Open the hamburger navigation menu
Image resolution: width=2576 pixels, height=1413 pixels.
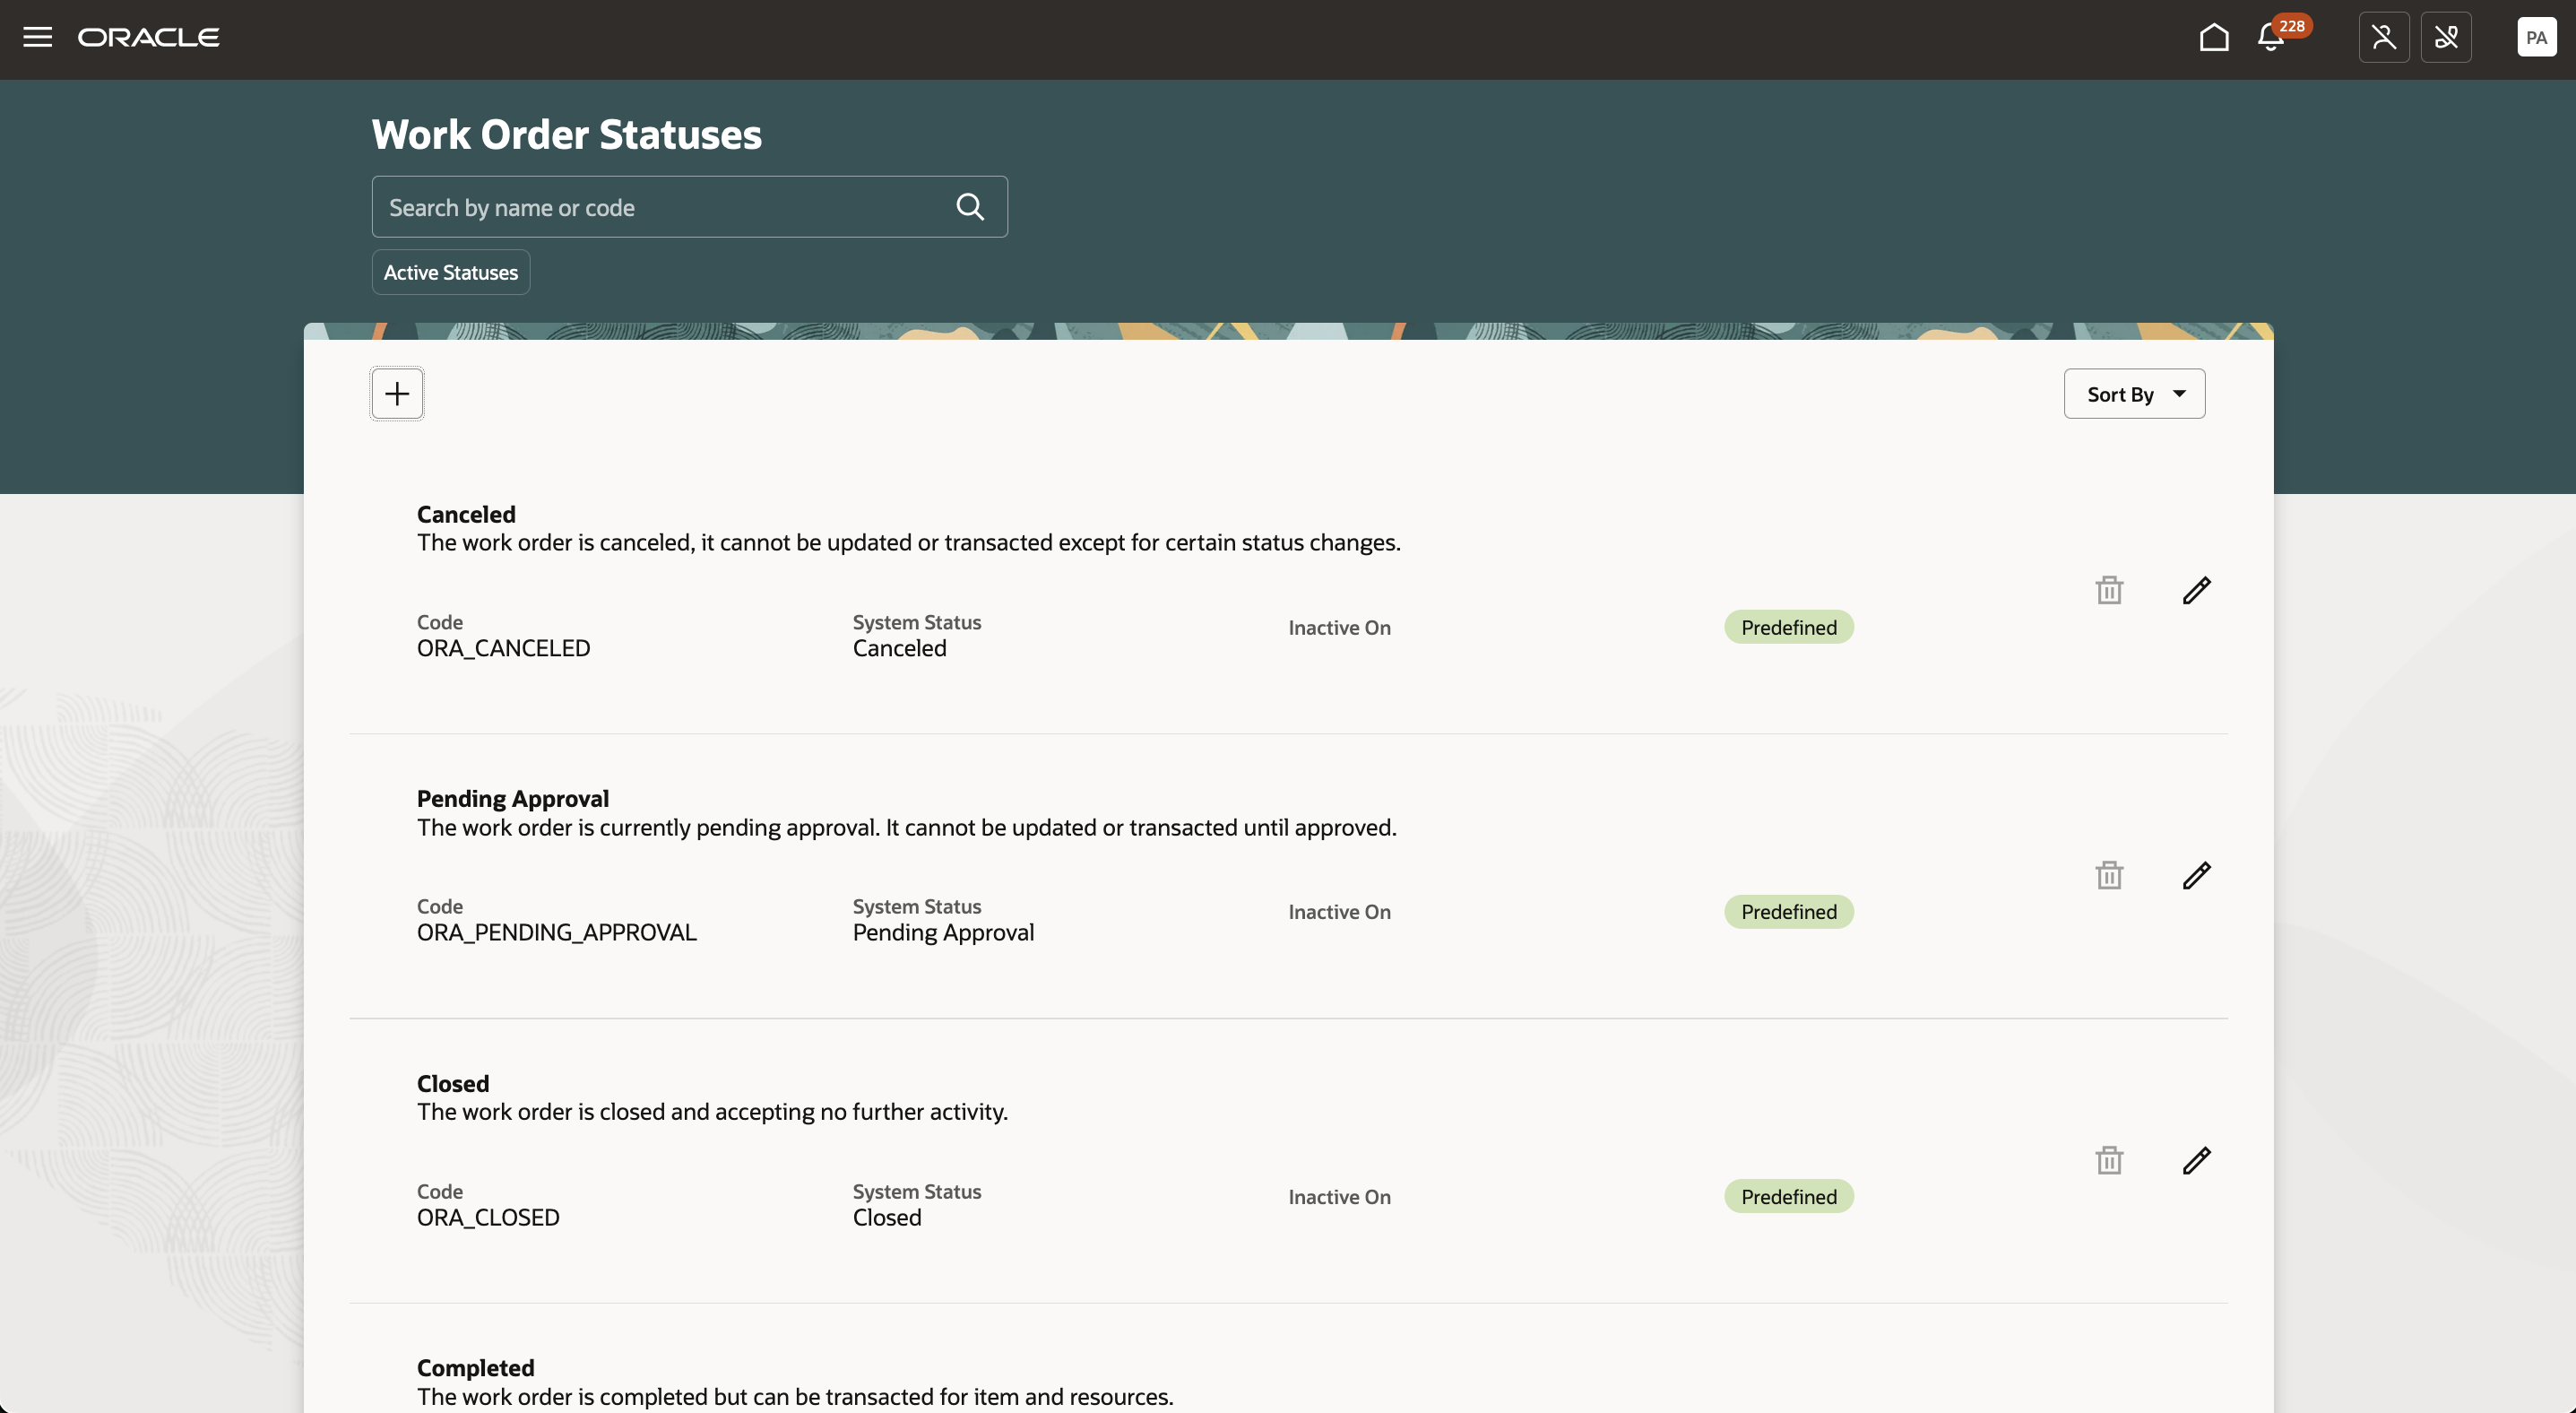(x=37, y=37)
